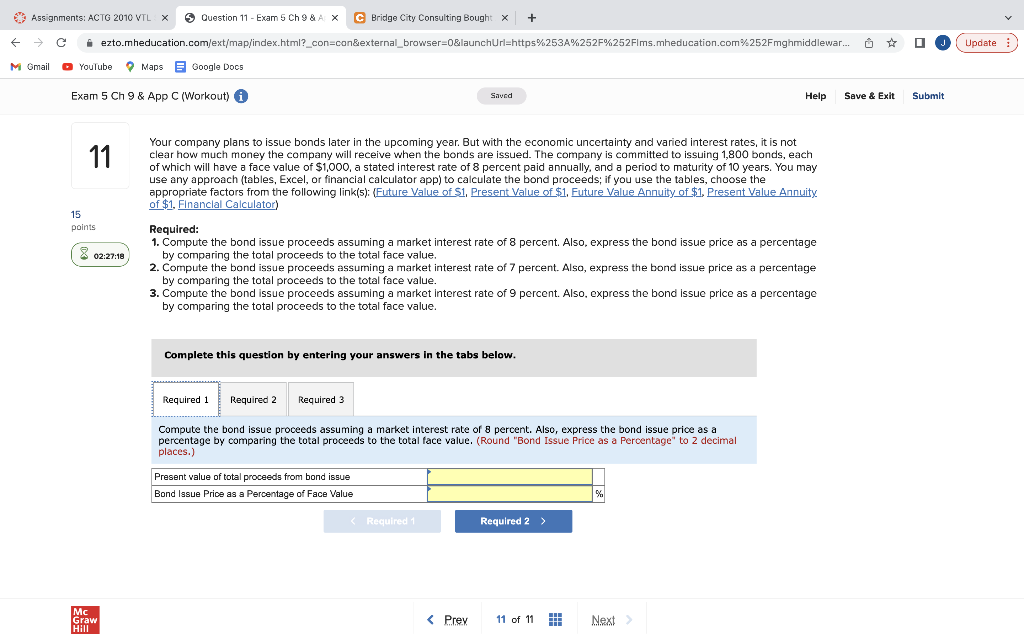Open Gmail bookmark

click(x=30, y=67)
